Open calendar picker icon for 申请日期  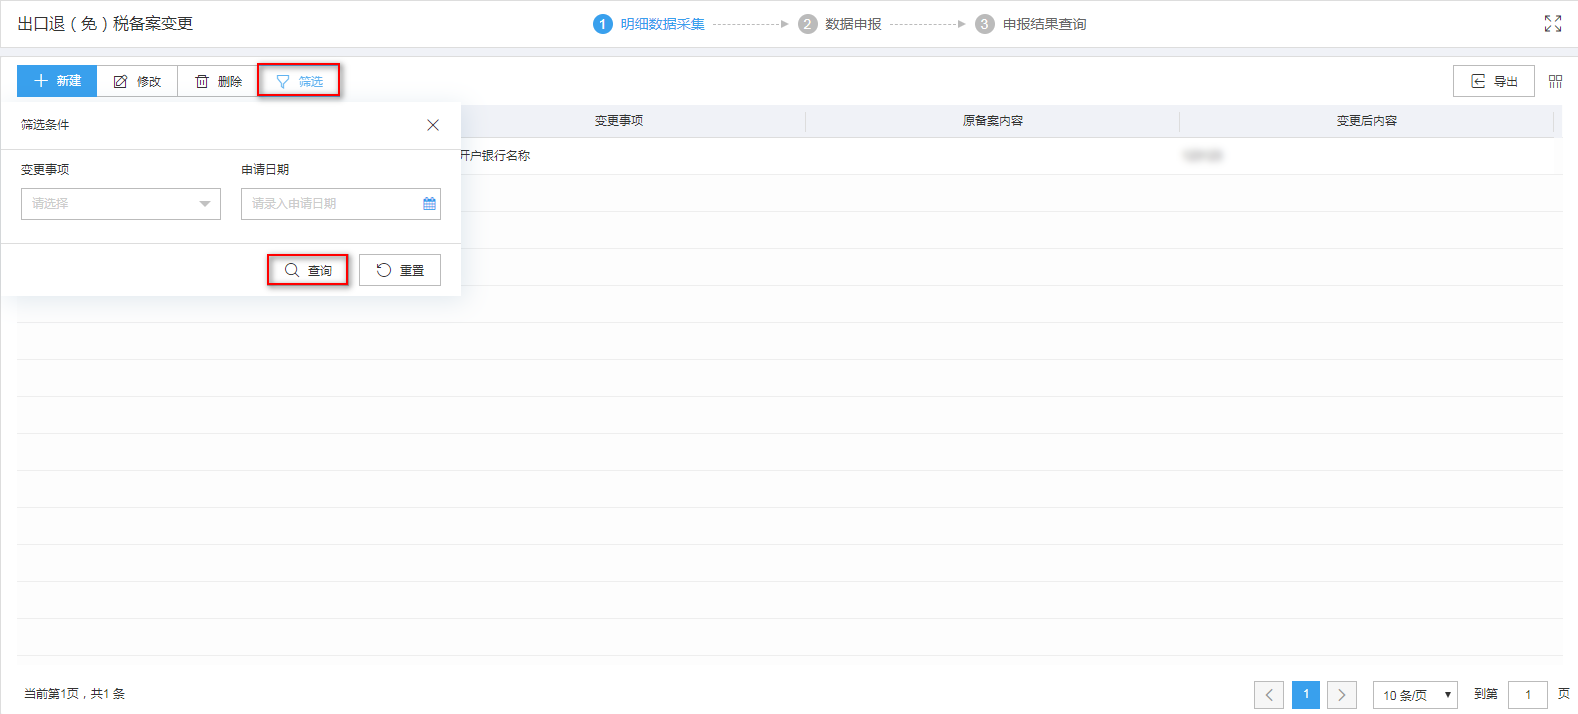coord(429,204)
